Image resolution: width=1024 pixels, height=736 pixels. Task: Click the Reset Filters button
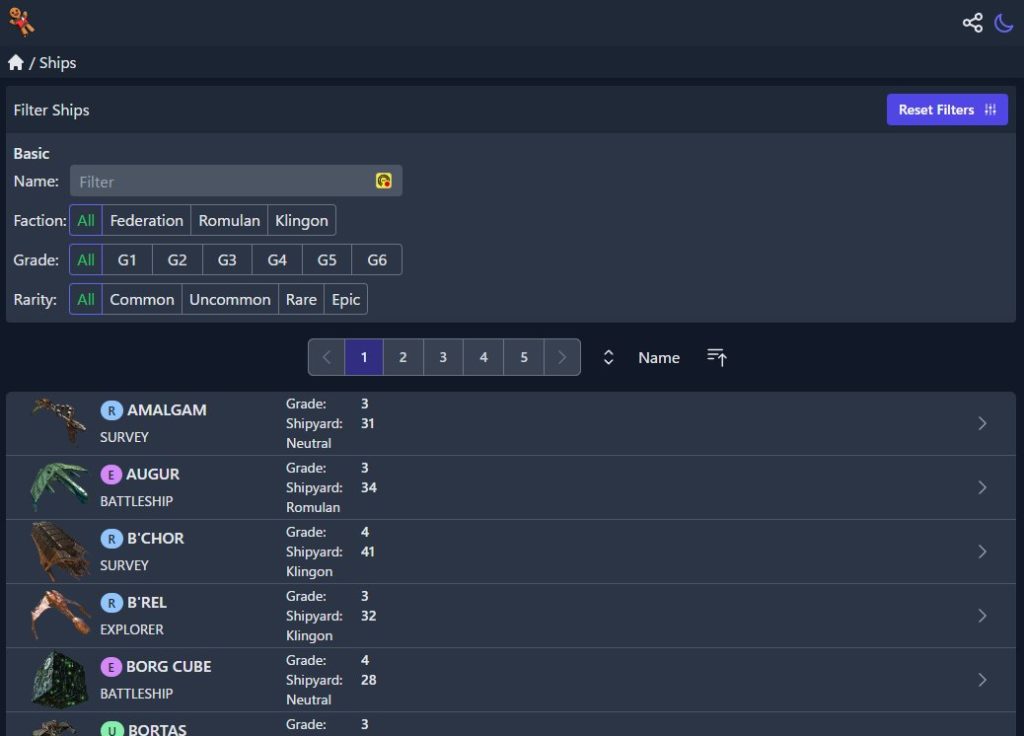point(946,110)
